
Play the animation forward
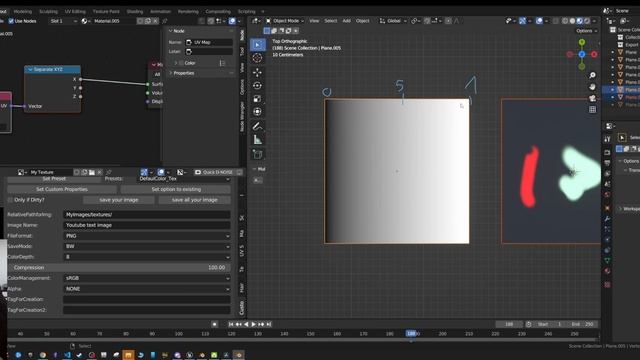tap(253, 324)
